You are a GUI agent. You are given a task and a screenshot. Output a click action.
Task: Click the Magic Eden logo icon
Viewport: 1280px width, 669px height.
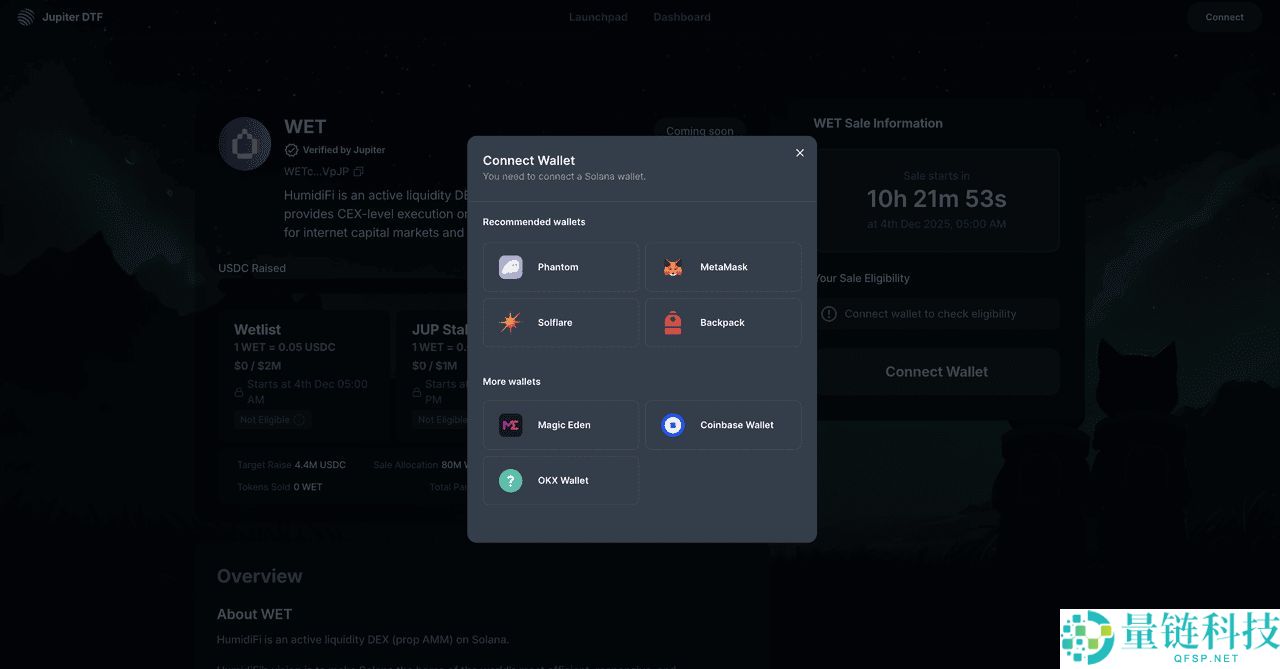pos(510,425)
